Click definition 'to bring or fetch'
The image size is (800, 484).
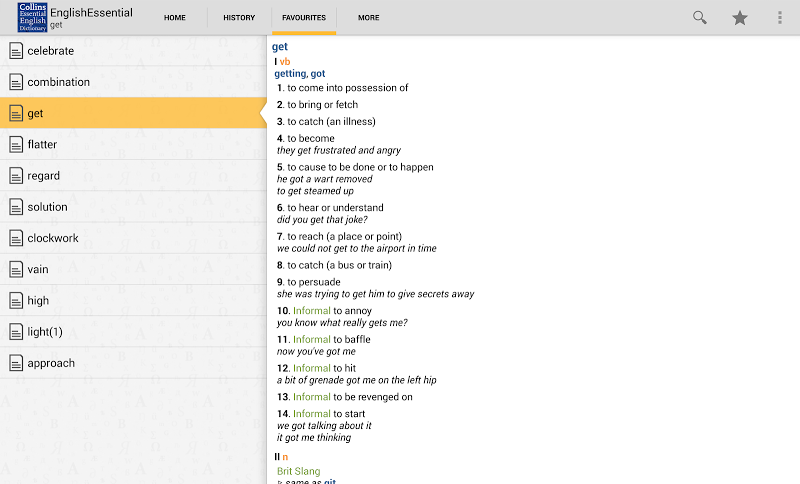tap(322, 105)
